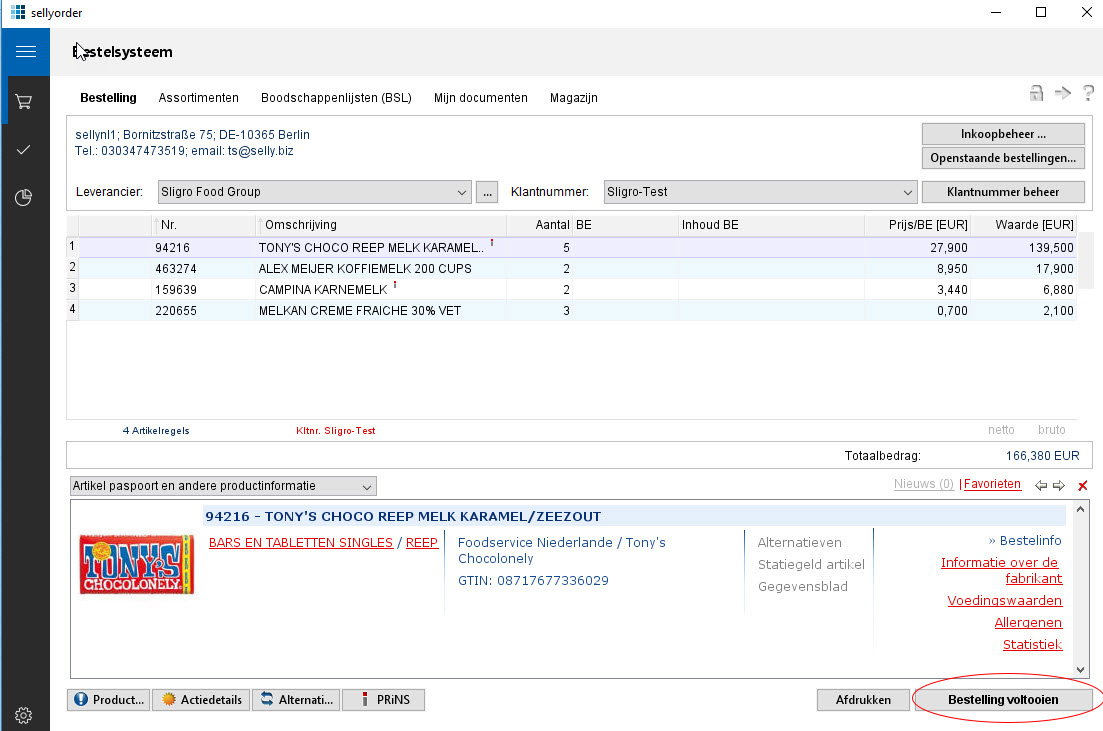This screenshot has height=731, width=1103.
Task: Switch to the Assortimenten tab
Action: (198, 98)
